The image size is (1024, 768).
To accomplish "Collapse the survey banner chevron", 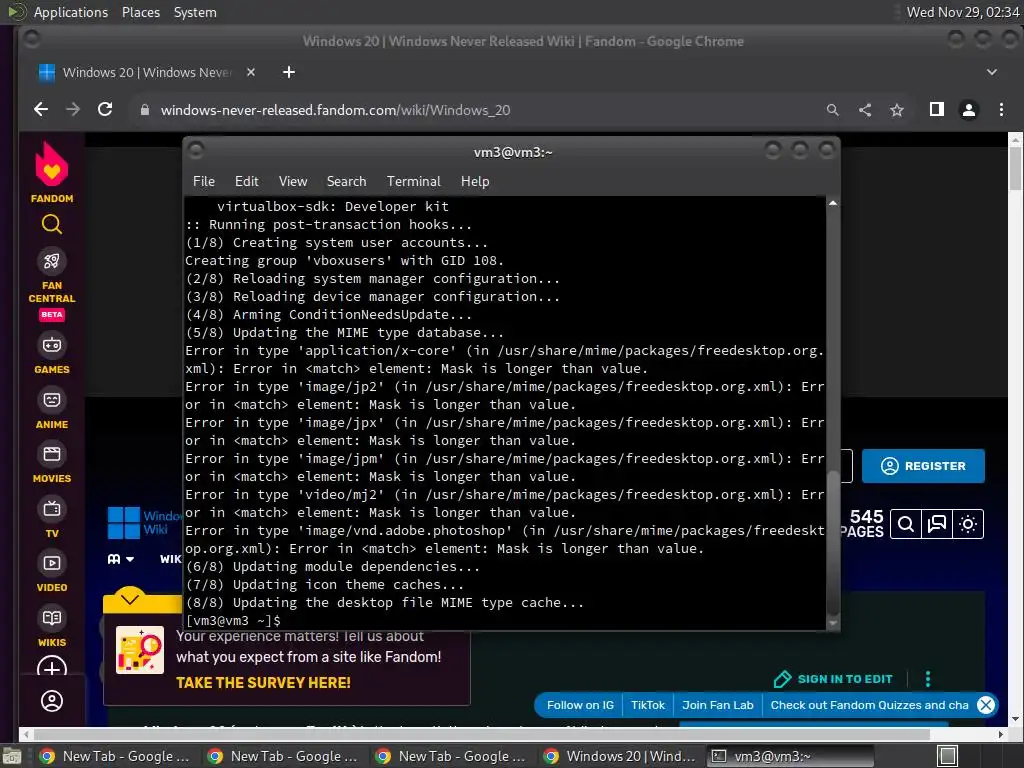I will (130, 599).
